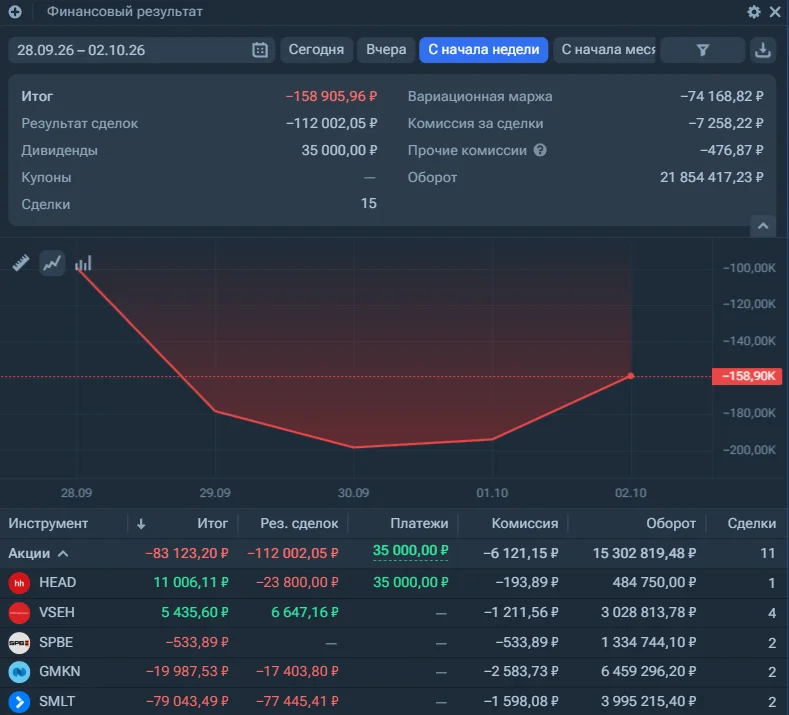Sort by Инструмент column header
789x715 pixels.
coord(48,524)
